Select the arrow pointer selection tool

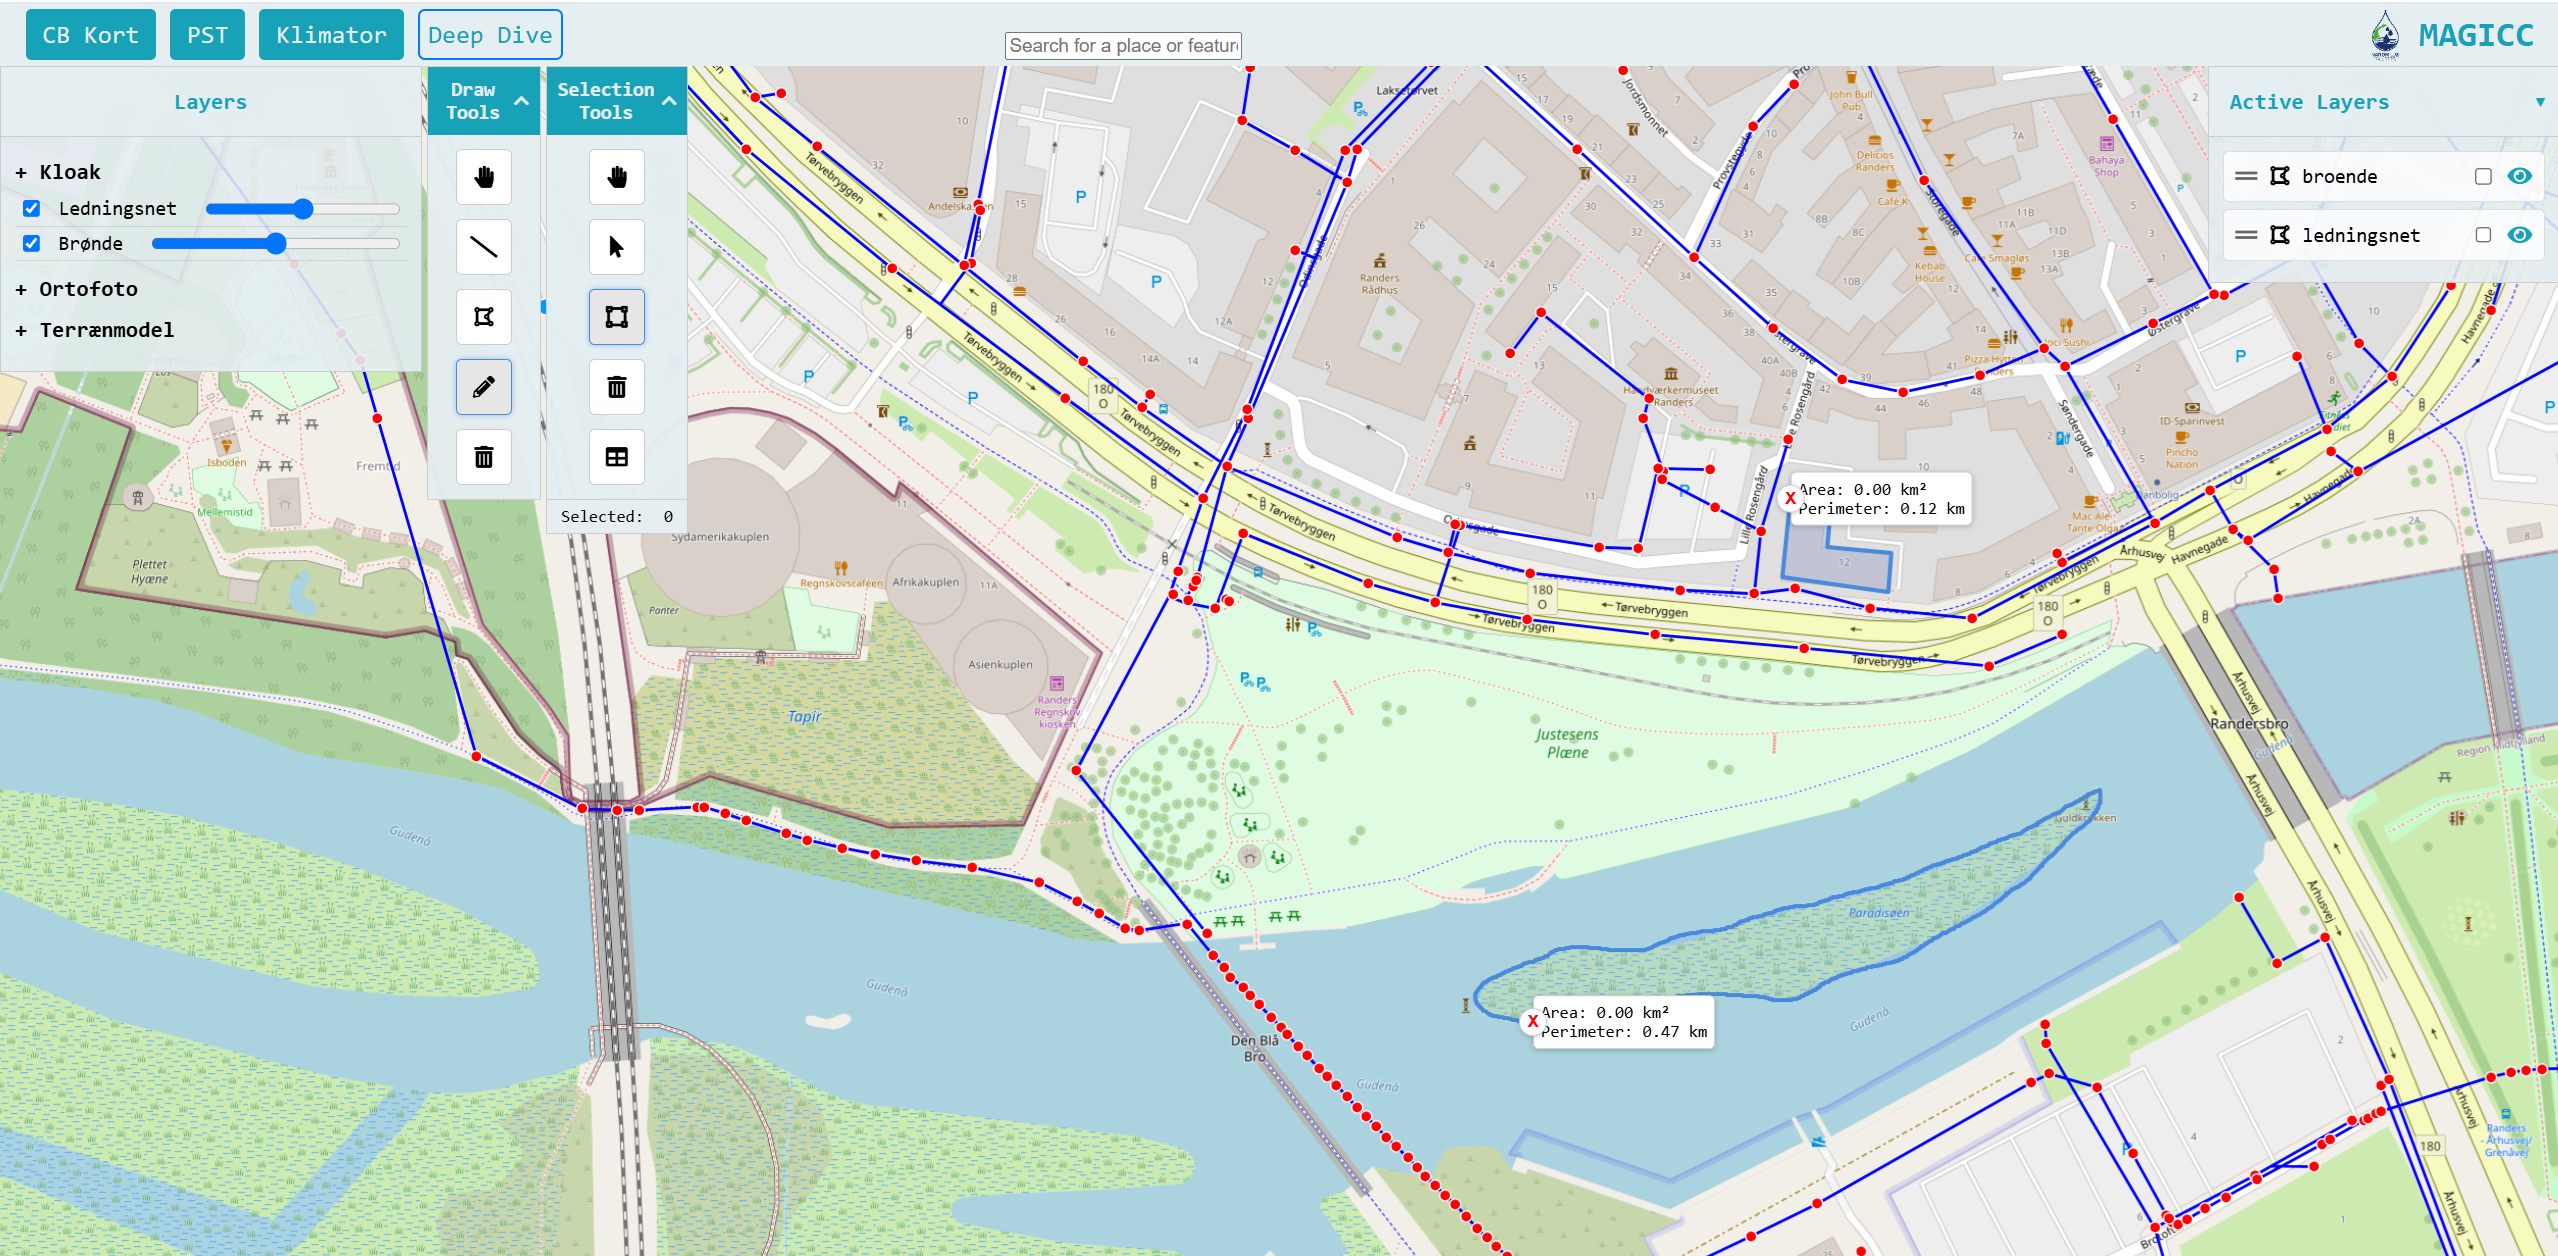pos(616,247)
